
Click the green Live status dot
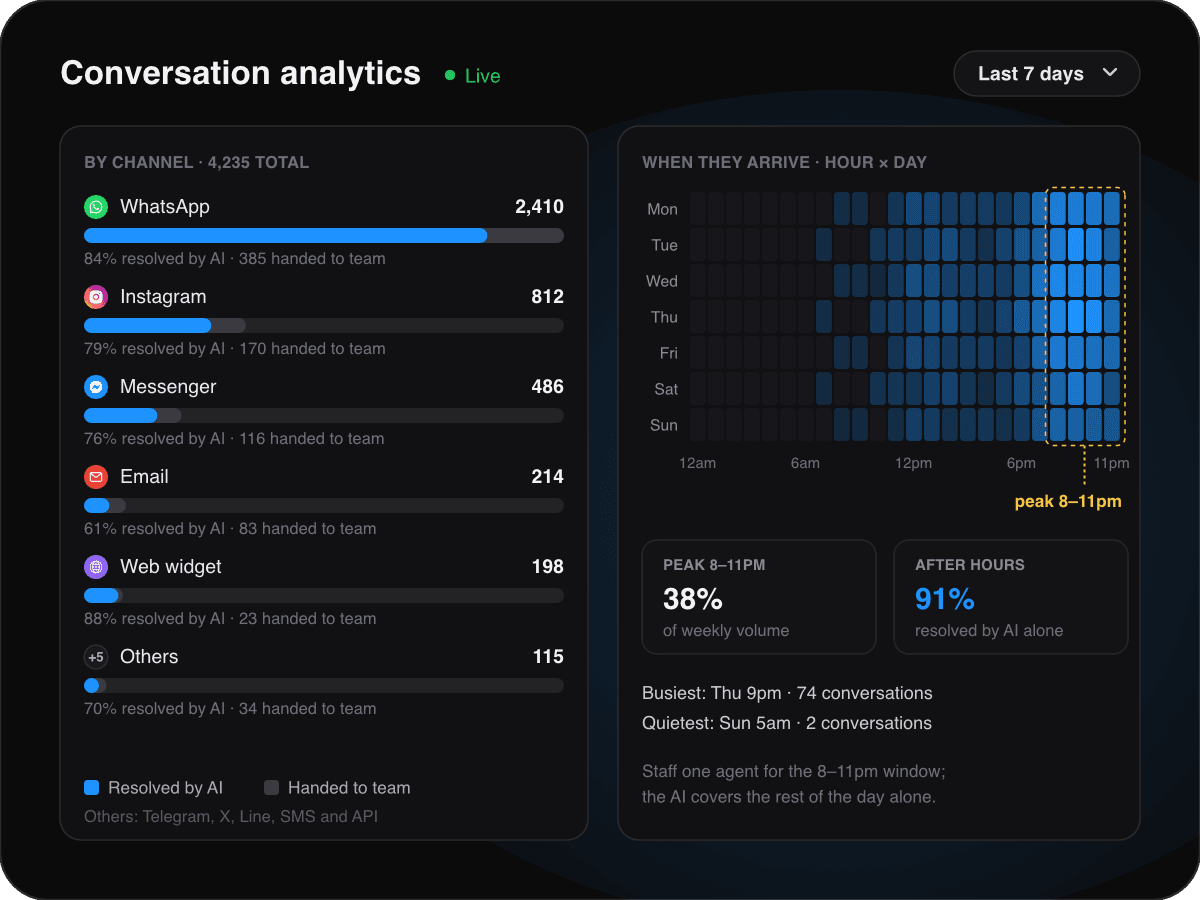(450, 75)
